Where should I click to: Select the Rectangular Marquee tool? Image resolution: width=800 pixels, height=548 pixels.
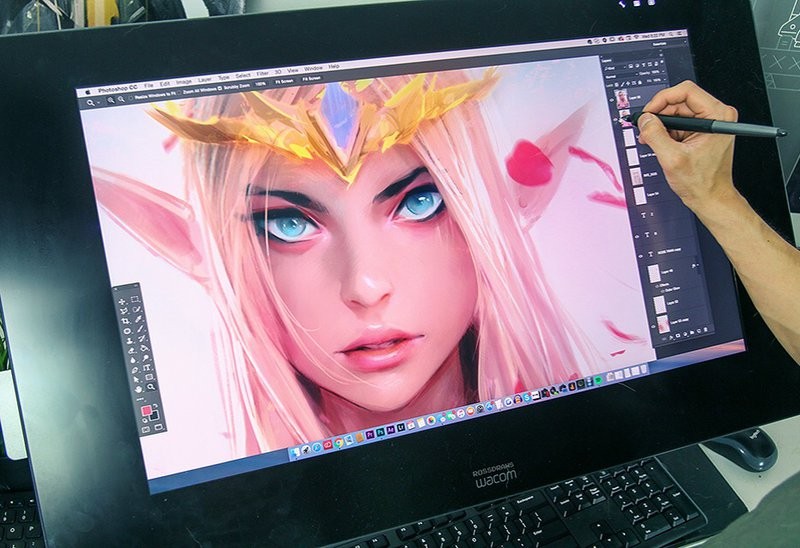(x=135, y=300)
